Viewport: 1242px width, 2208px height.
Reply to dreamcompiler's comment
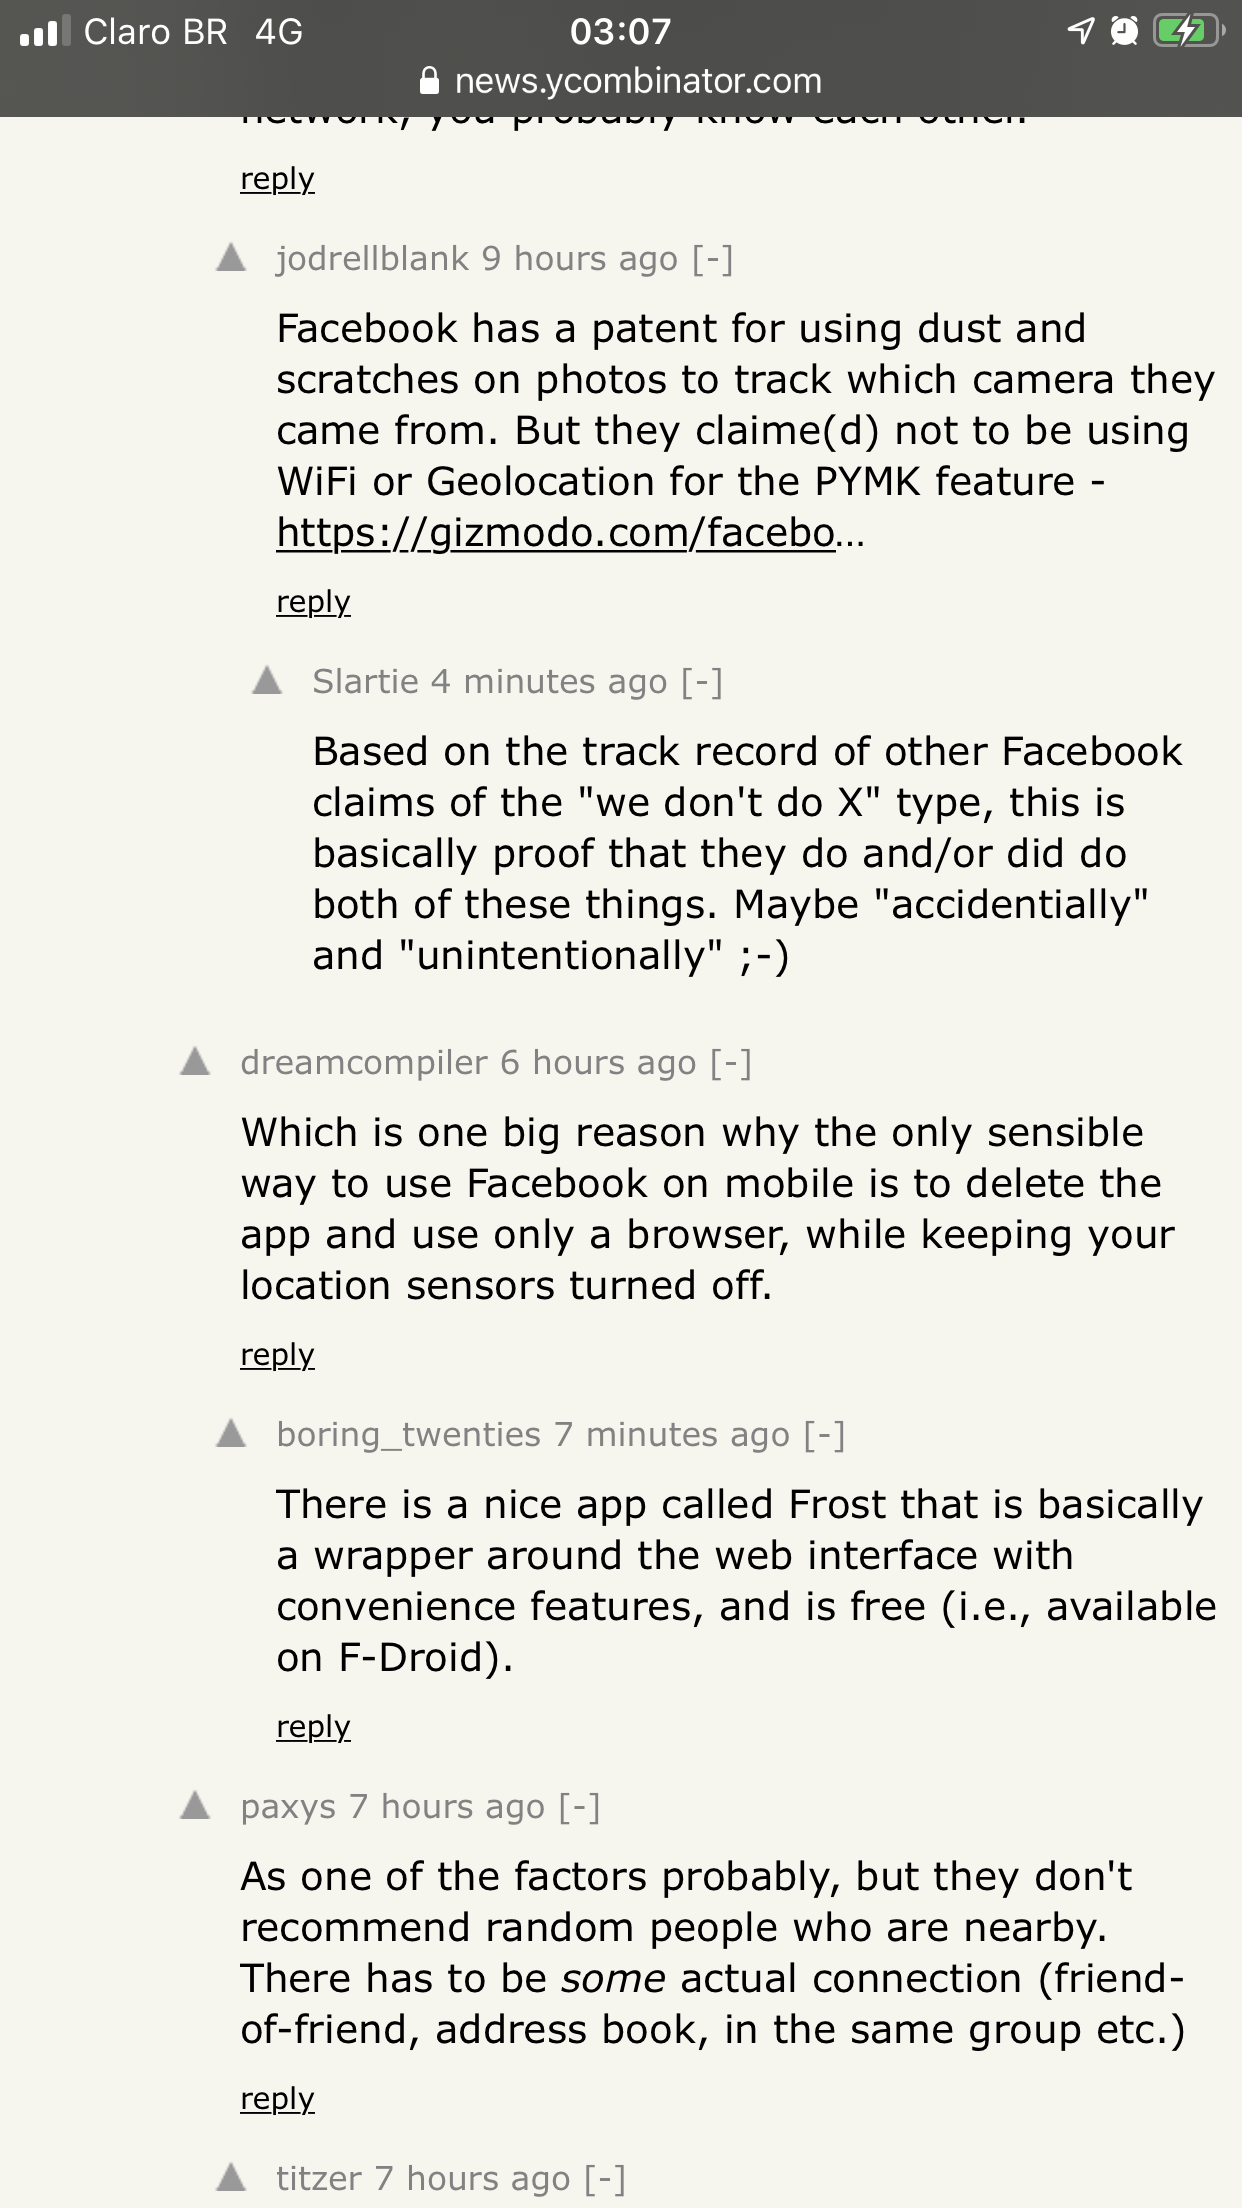(x=277, y=1355)
